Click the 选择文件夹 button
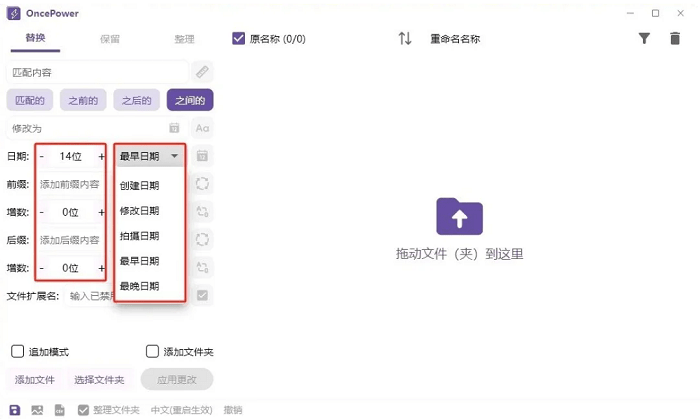 [x=99, y=380]
